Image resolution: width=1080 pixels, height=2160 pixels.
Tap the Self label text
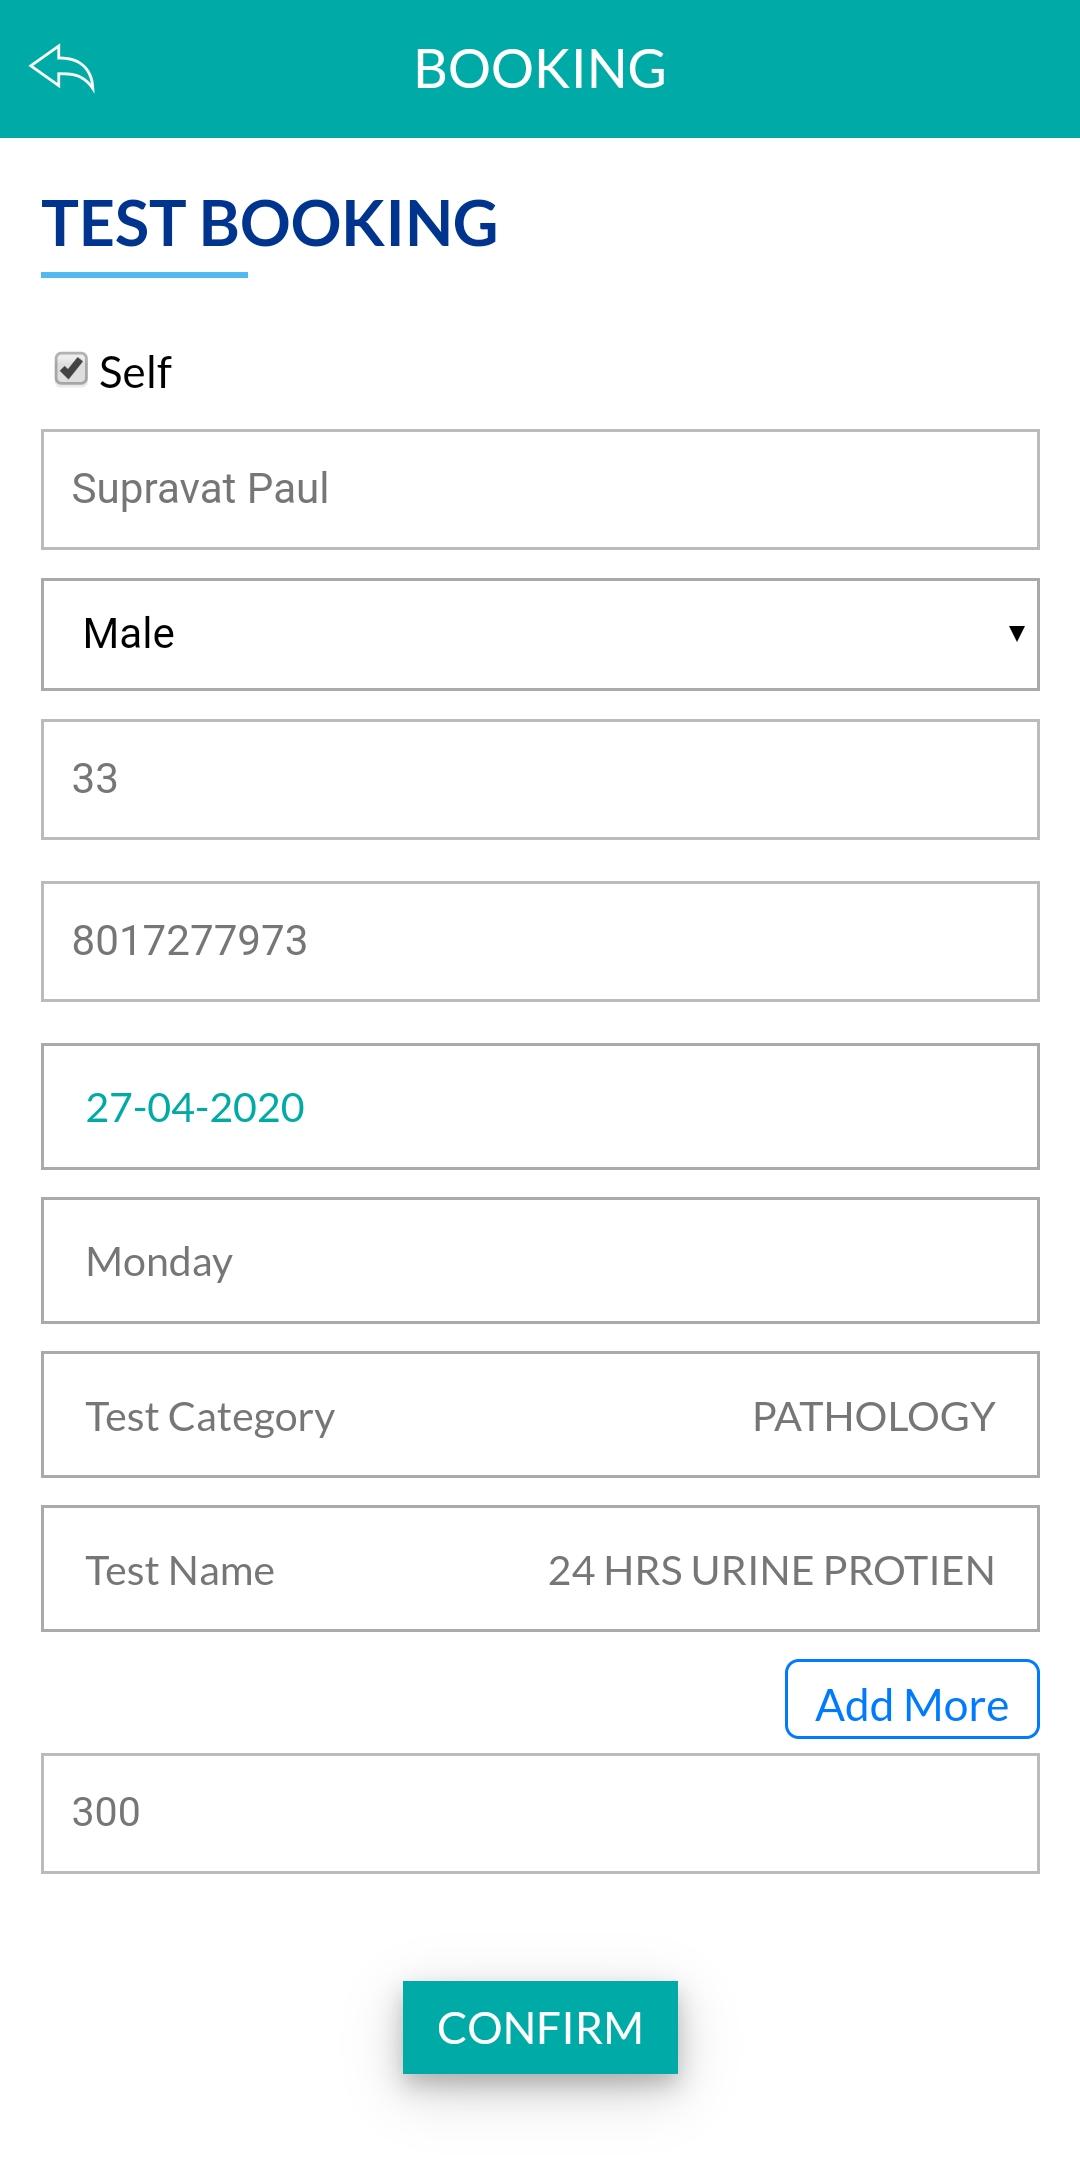coord(135,372)
